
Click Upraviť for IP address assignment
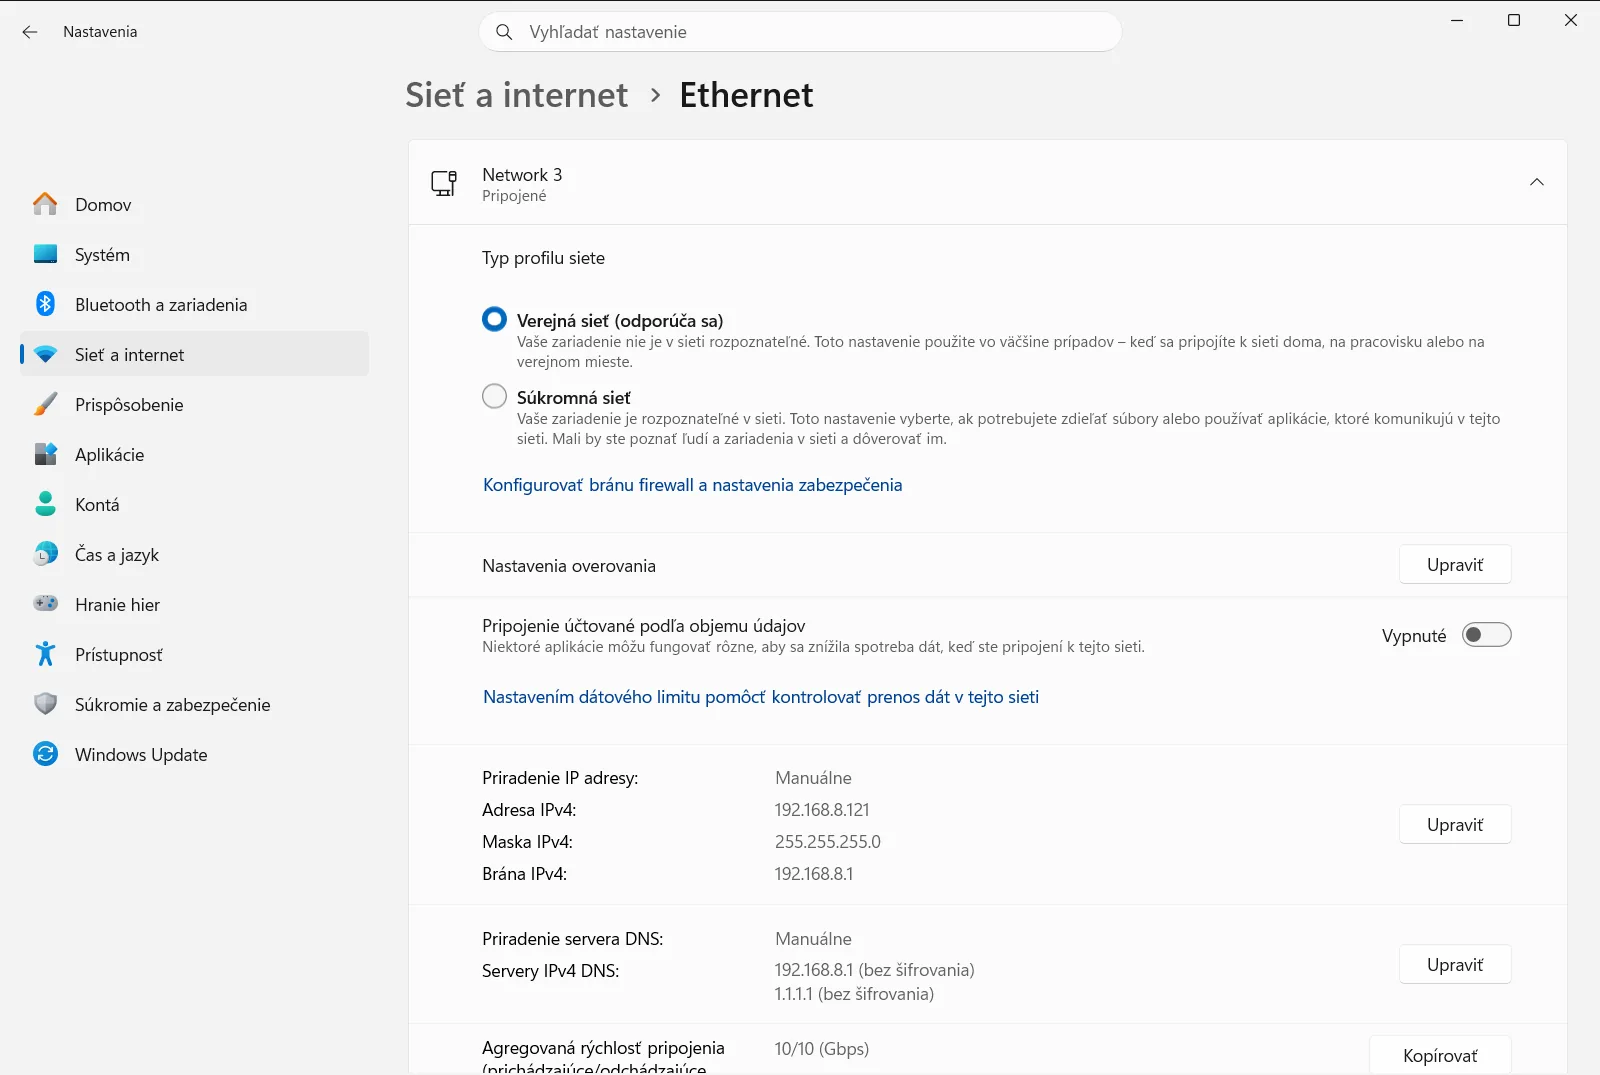click(1455, 825)
